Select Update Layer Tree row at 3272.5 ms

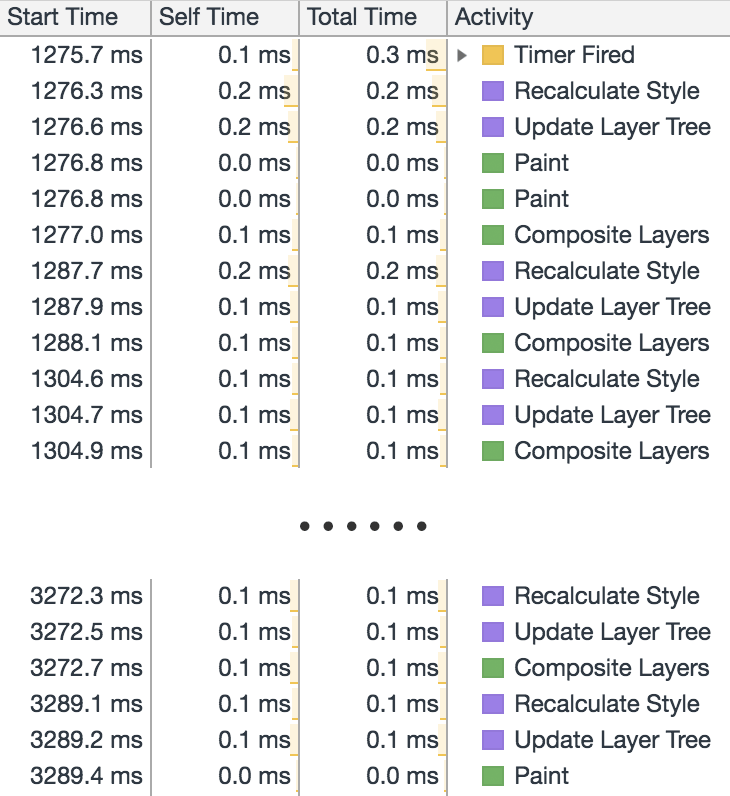[x=612, y=632]
